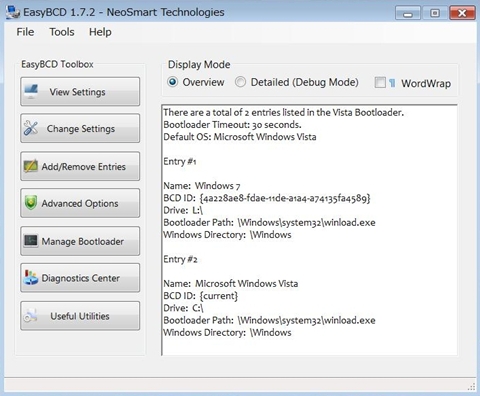Image resolution: width=480 pixels, height=396 pixels.
Task: Click the disc icon on Useful Utilities
Action: point(30,315)
